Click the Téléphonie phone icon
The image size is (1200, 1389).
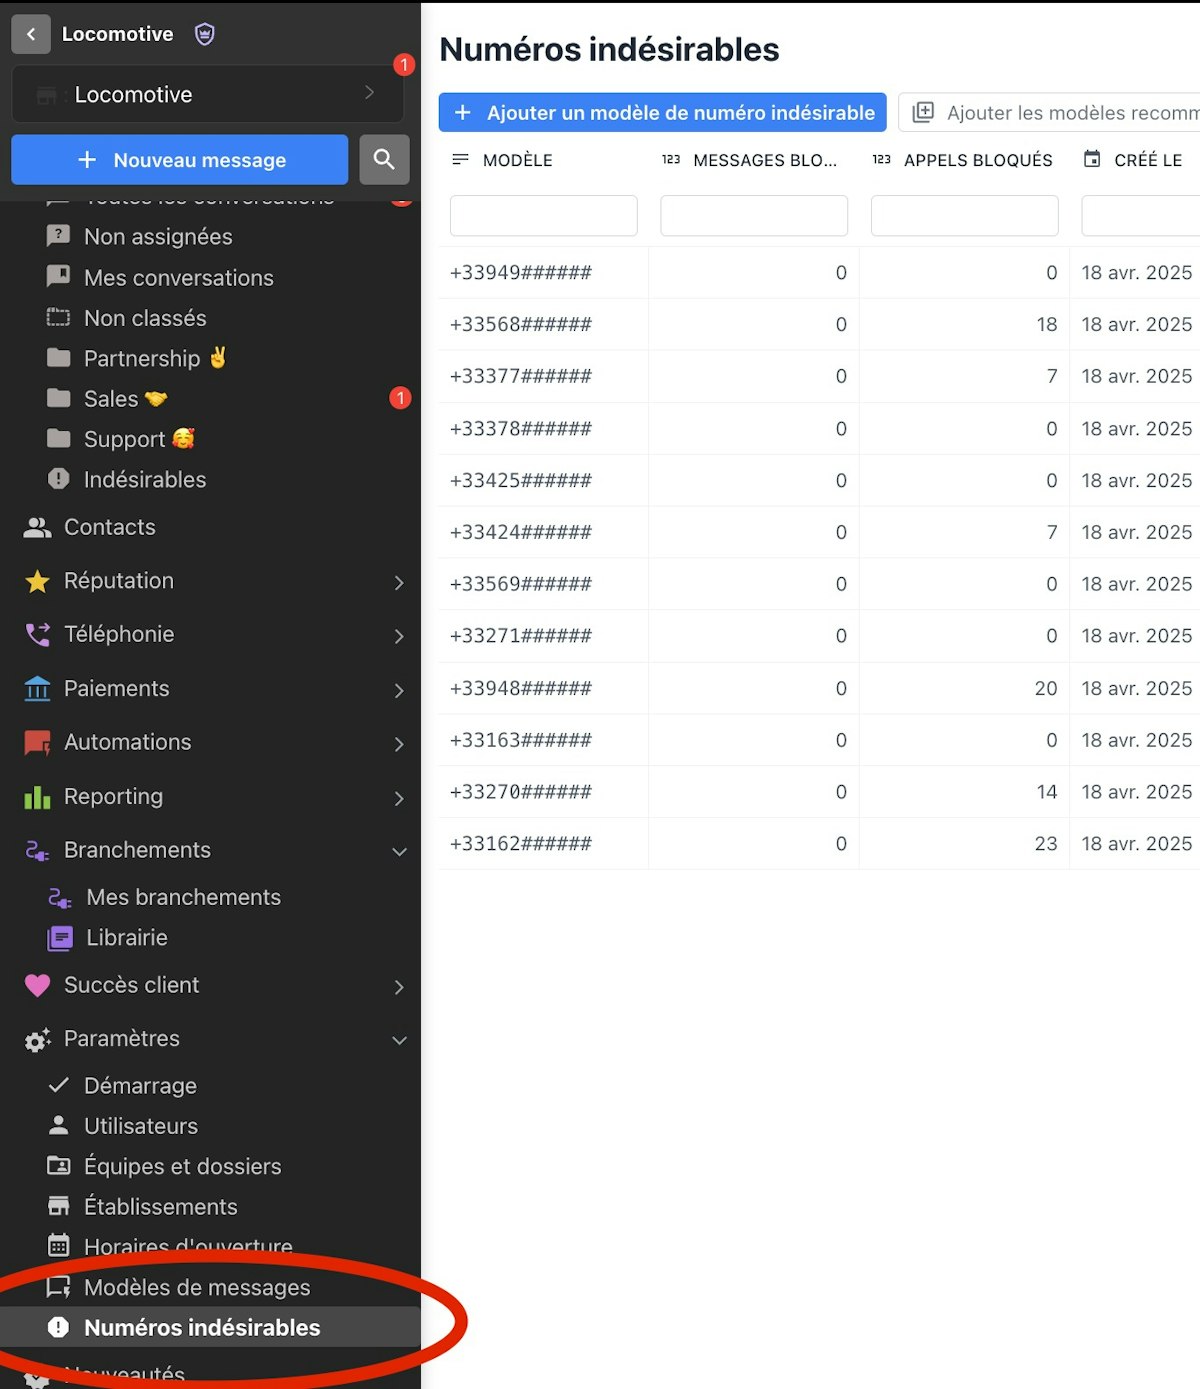(x=37, y=635)
